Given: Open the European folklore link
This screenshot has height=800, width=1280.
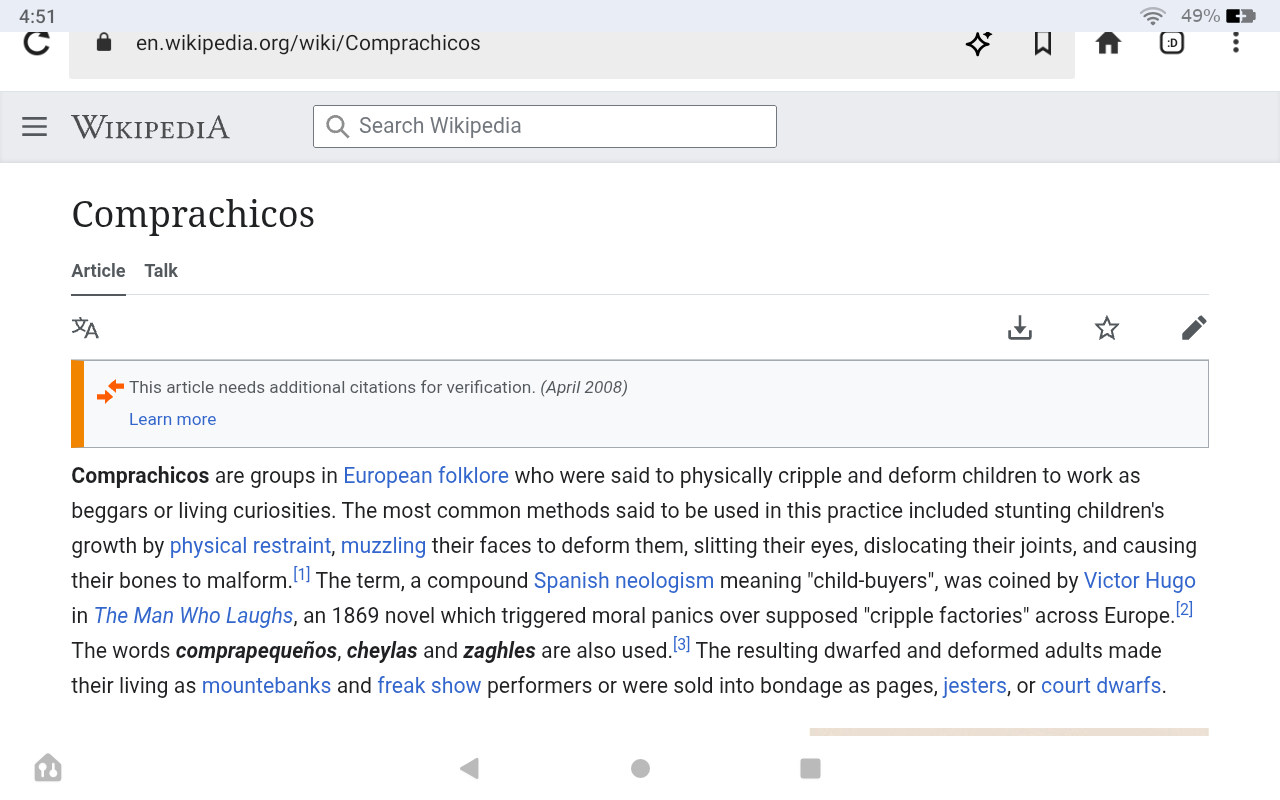Looking at the screenshot, I should (x=426, y=476).
